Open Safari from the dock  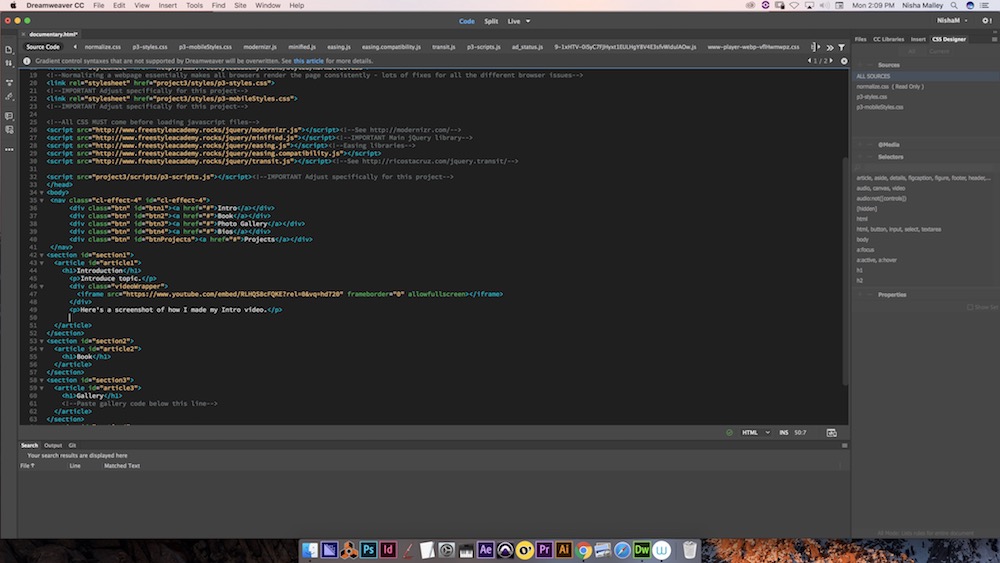[x=622, y=550]
